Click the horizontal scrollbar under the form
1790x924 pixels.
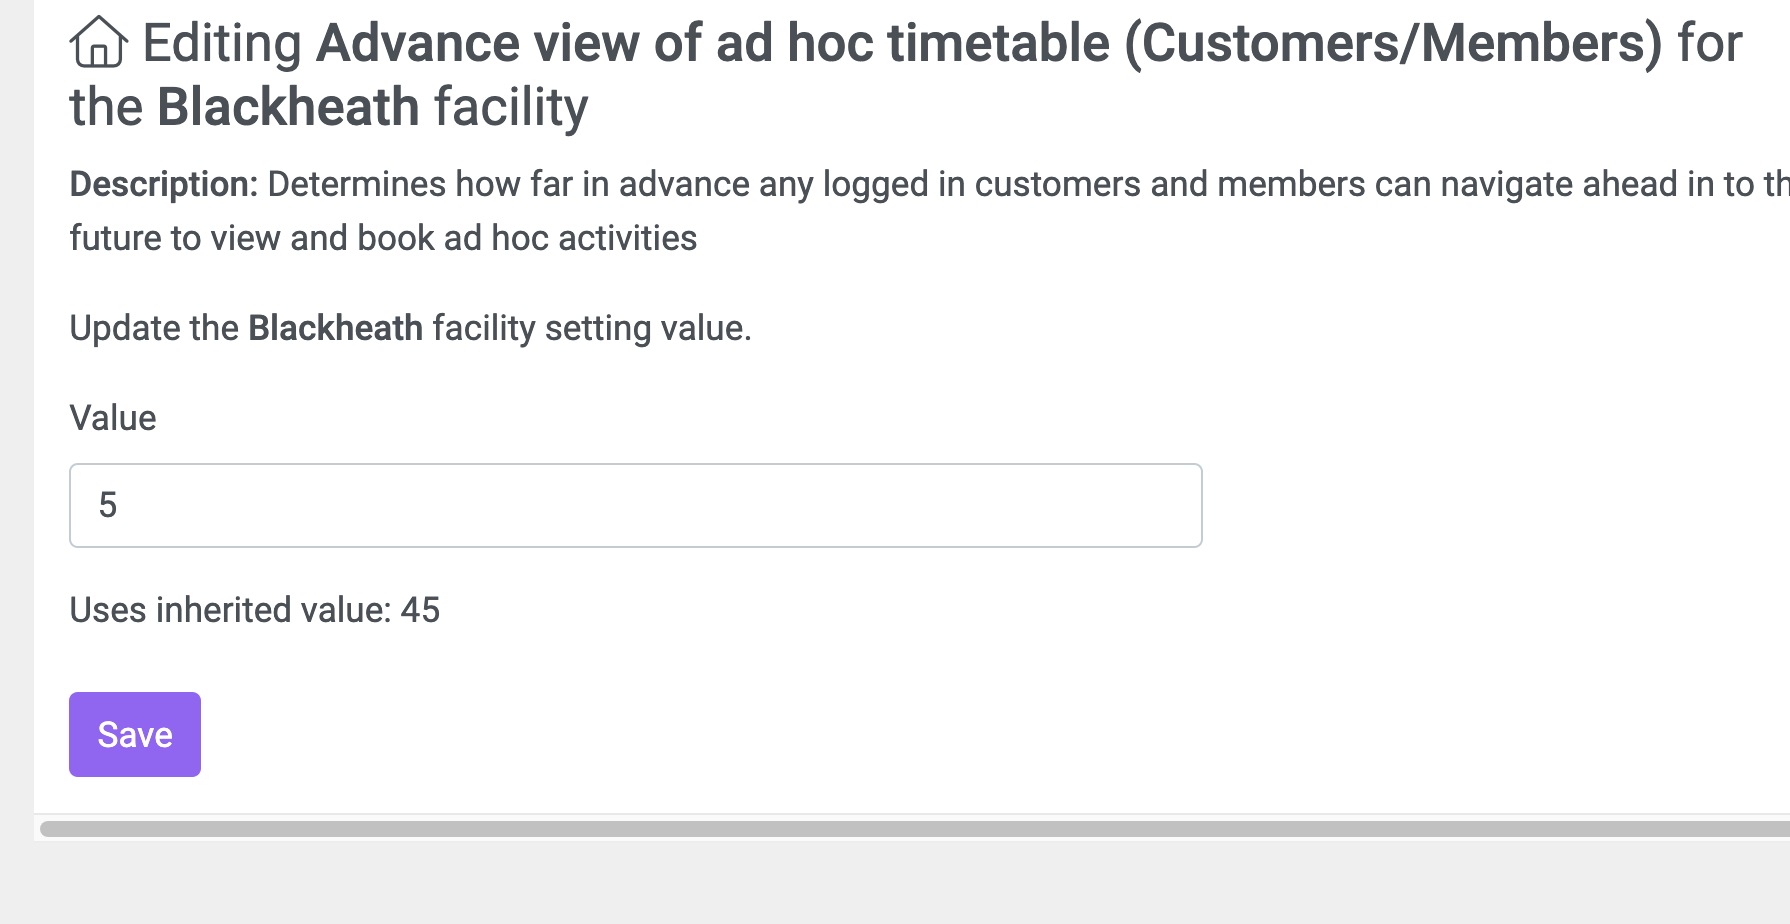click(x=915, y=829)
